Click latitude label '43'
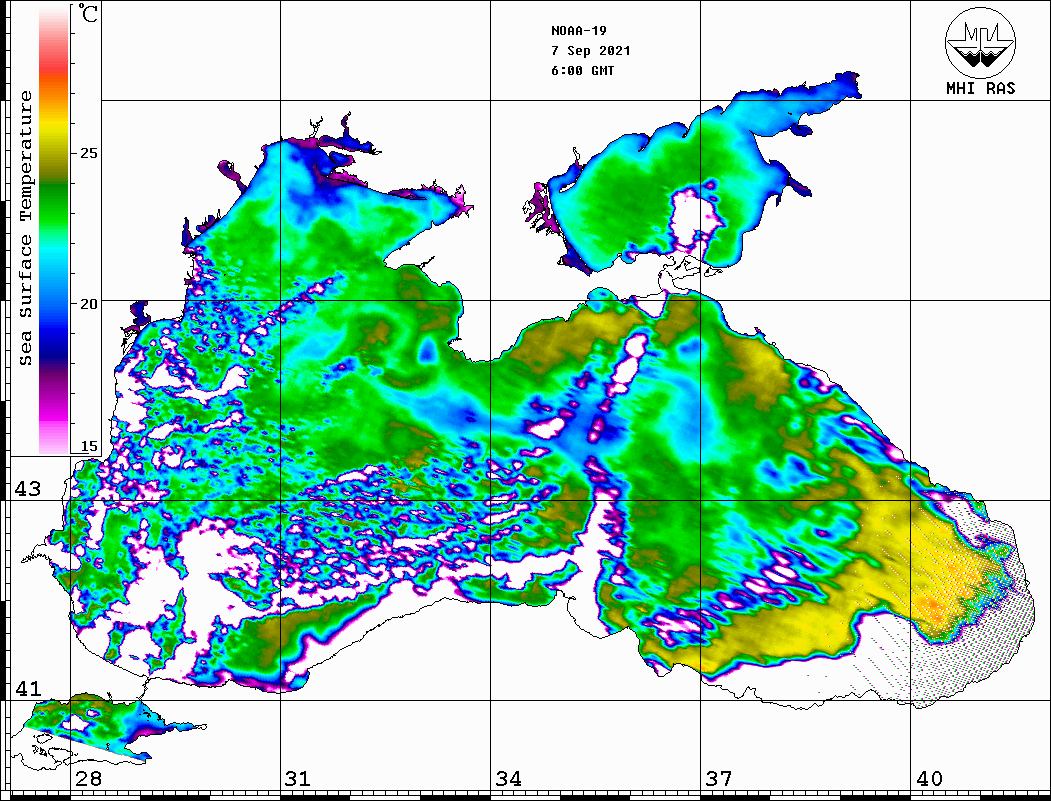 click(28, 489)
